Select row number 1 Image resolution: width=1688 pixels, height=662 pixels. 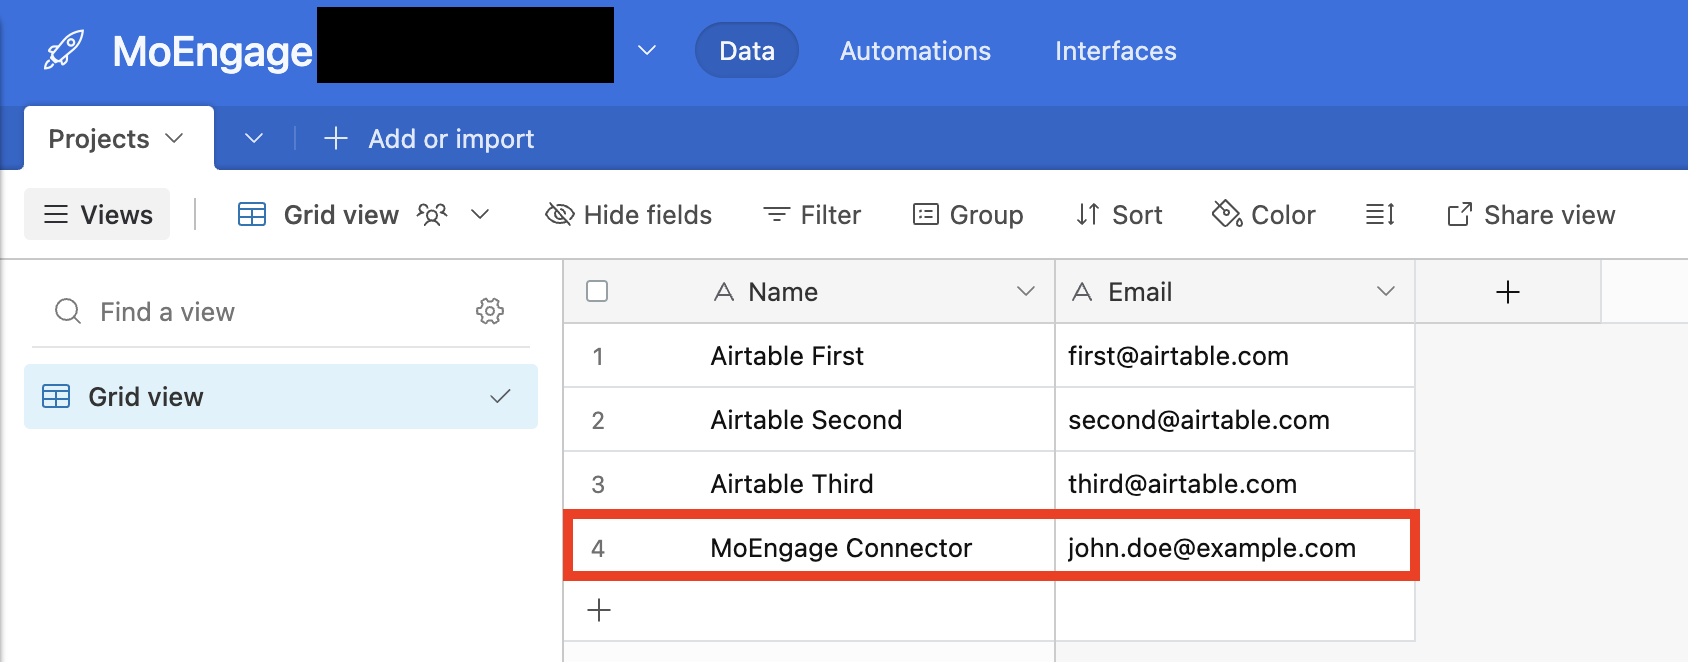[x=598, y=357]
